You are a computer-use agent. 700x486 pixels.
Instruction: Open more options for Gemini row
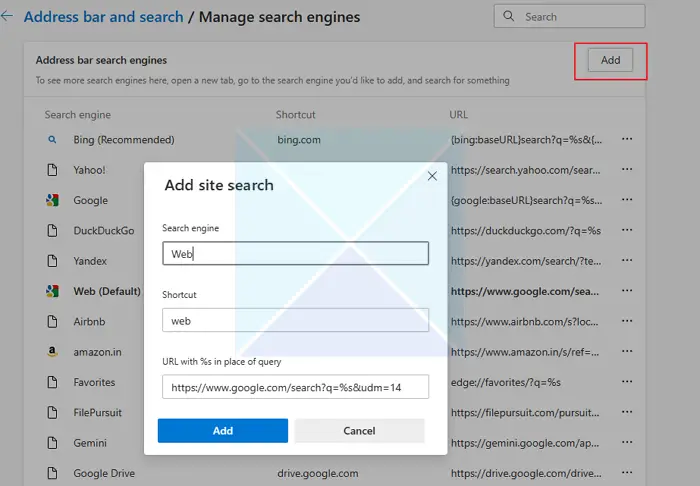627,442
